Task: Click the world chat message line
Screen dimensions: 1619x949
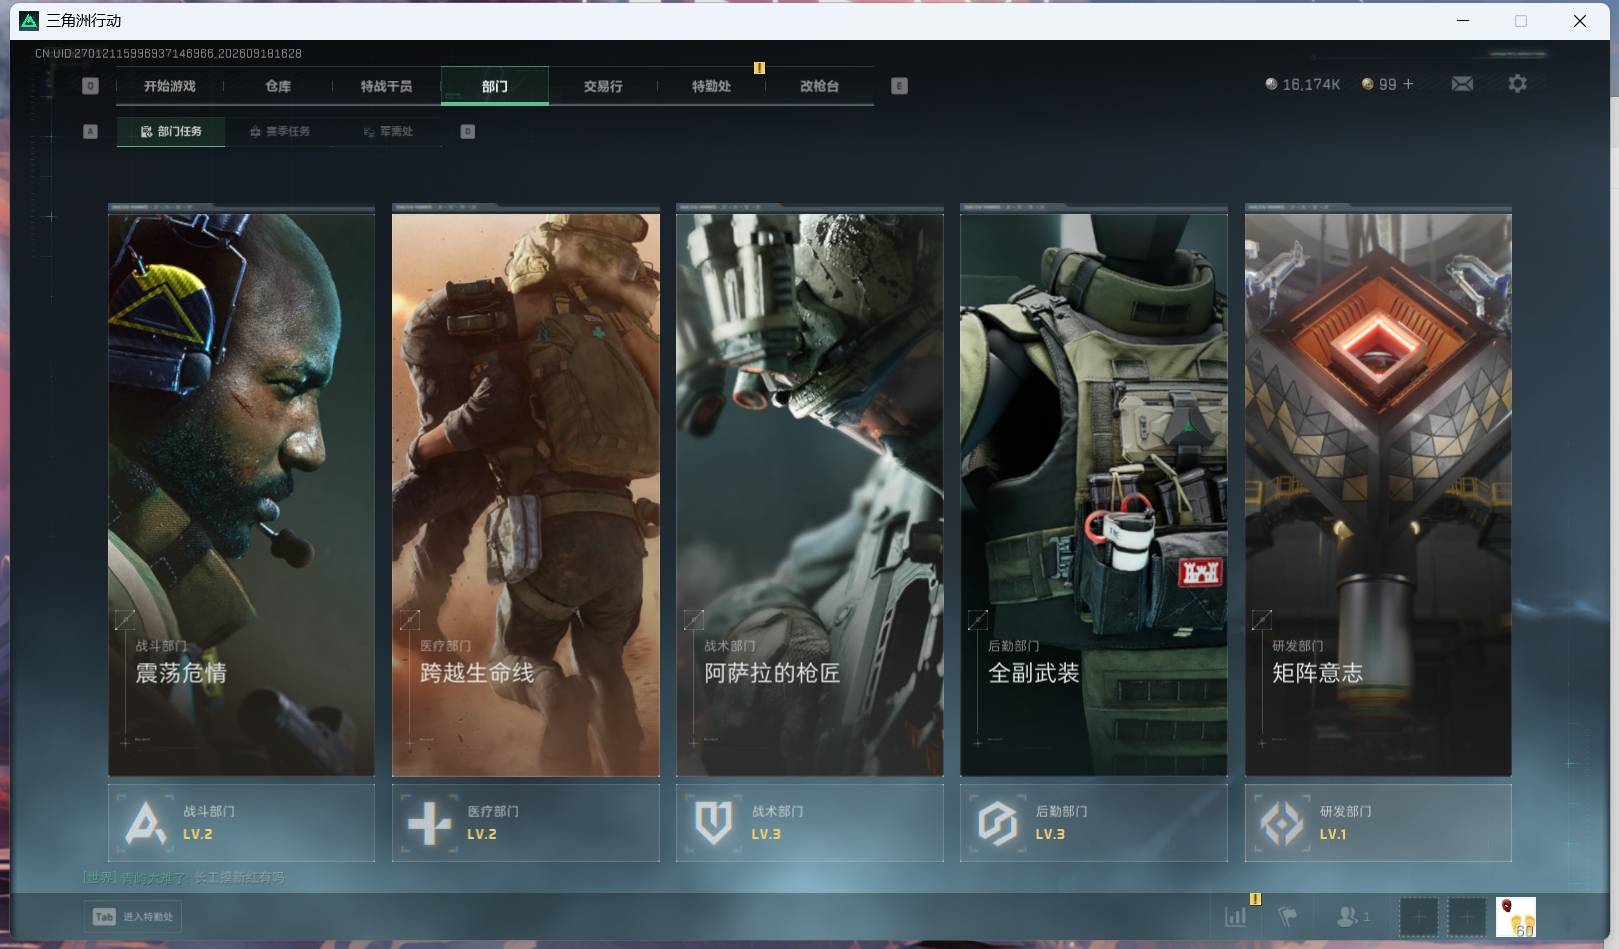Action: click(x=184, y=877)
